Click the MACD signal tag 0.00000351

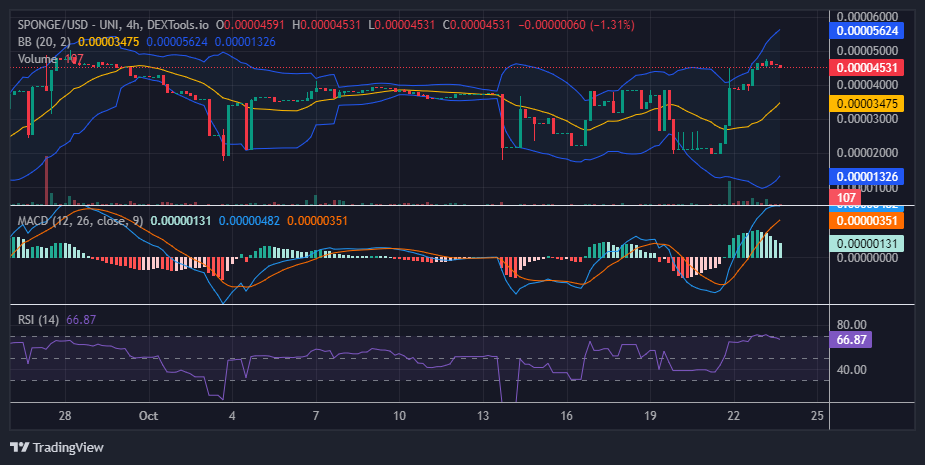click(x=867, y=221)
